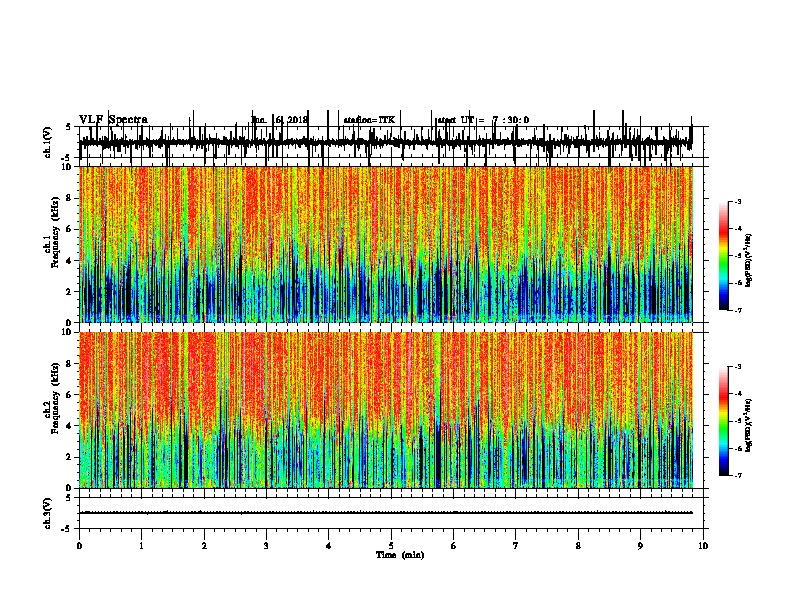The height and width of the screenshot is (612, 792).
Task: Click the date text before "station=ITK"
Action: 279,120
